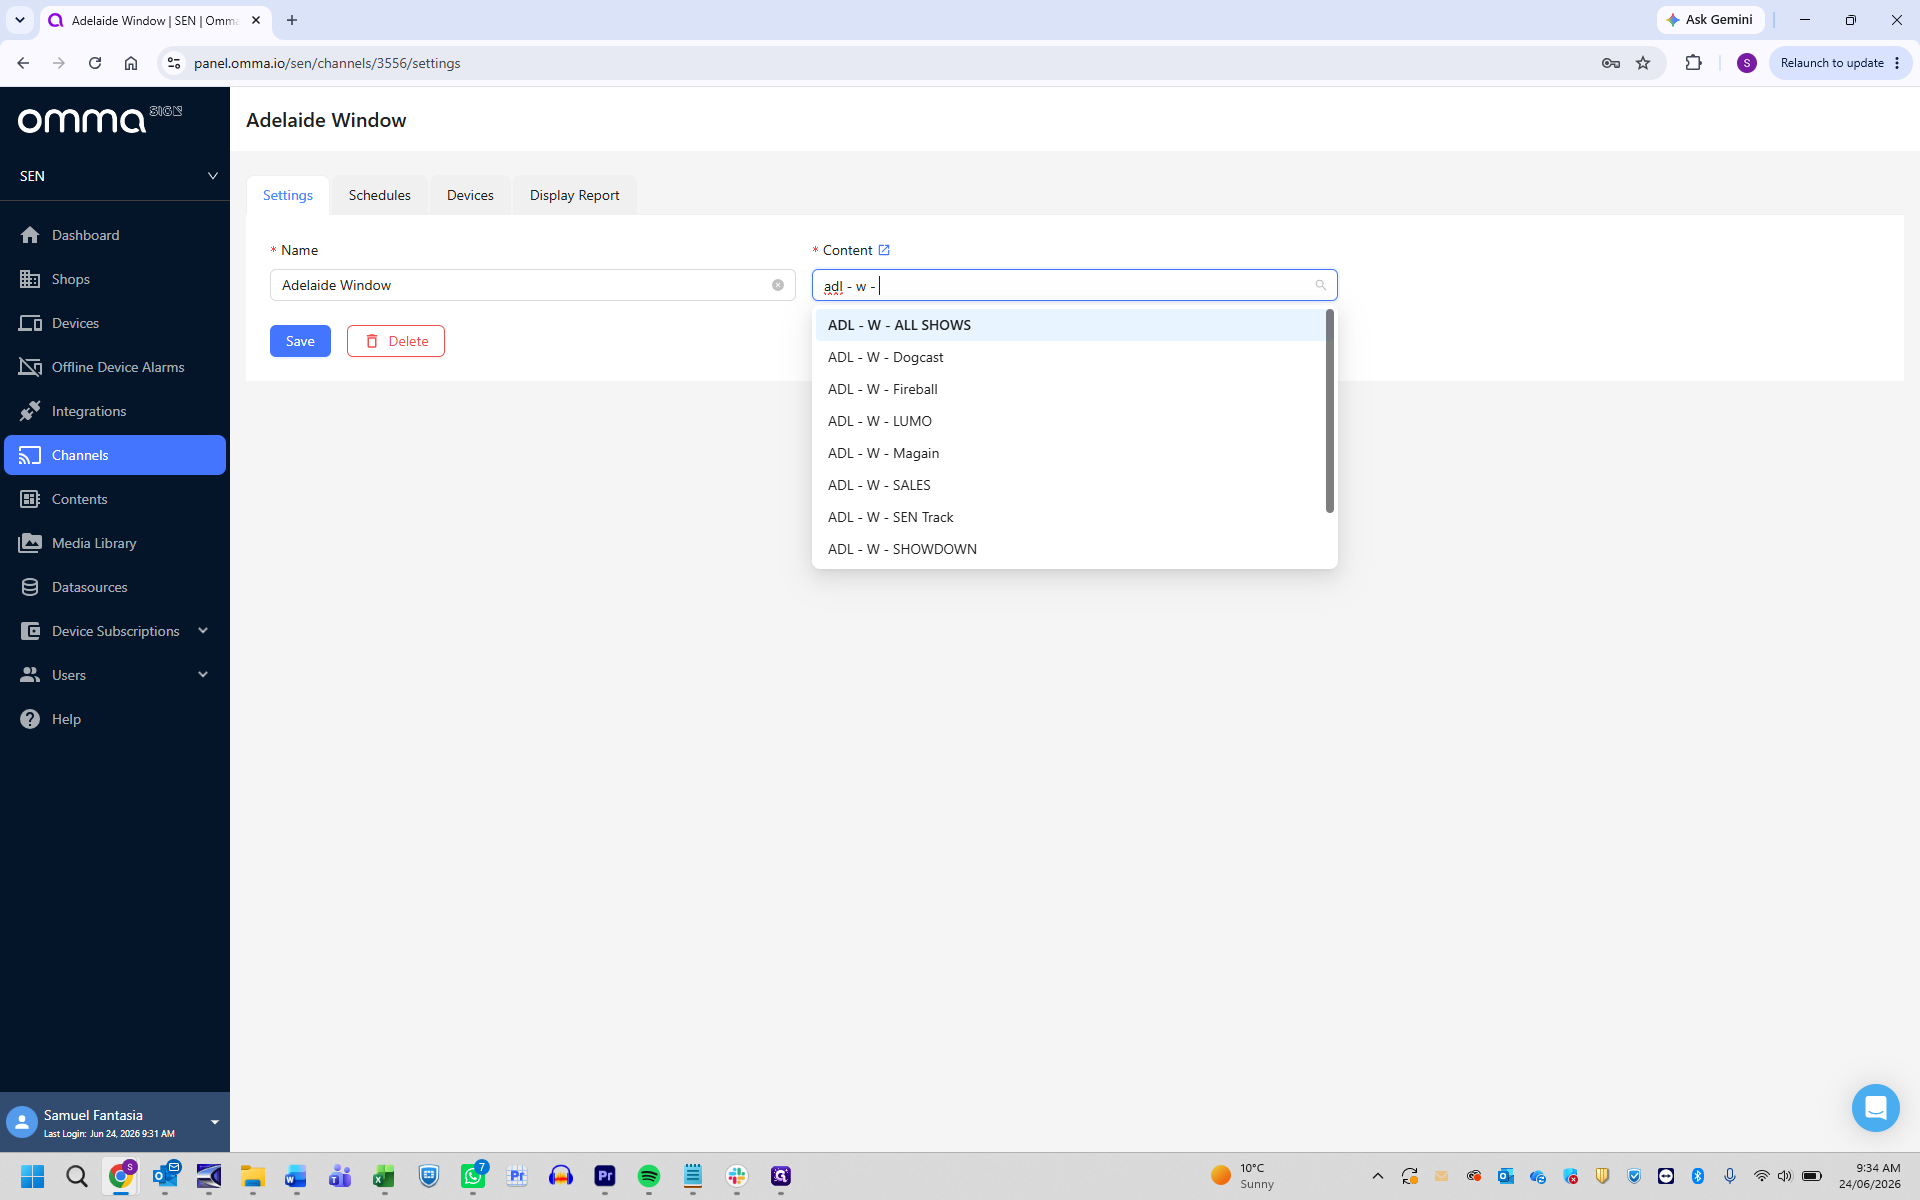The image size is (1920, 1200).
Task: Open the Windows Start menu
Action: 32,1176
